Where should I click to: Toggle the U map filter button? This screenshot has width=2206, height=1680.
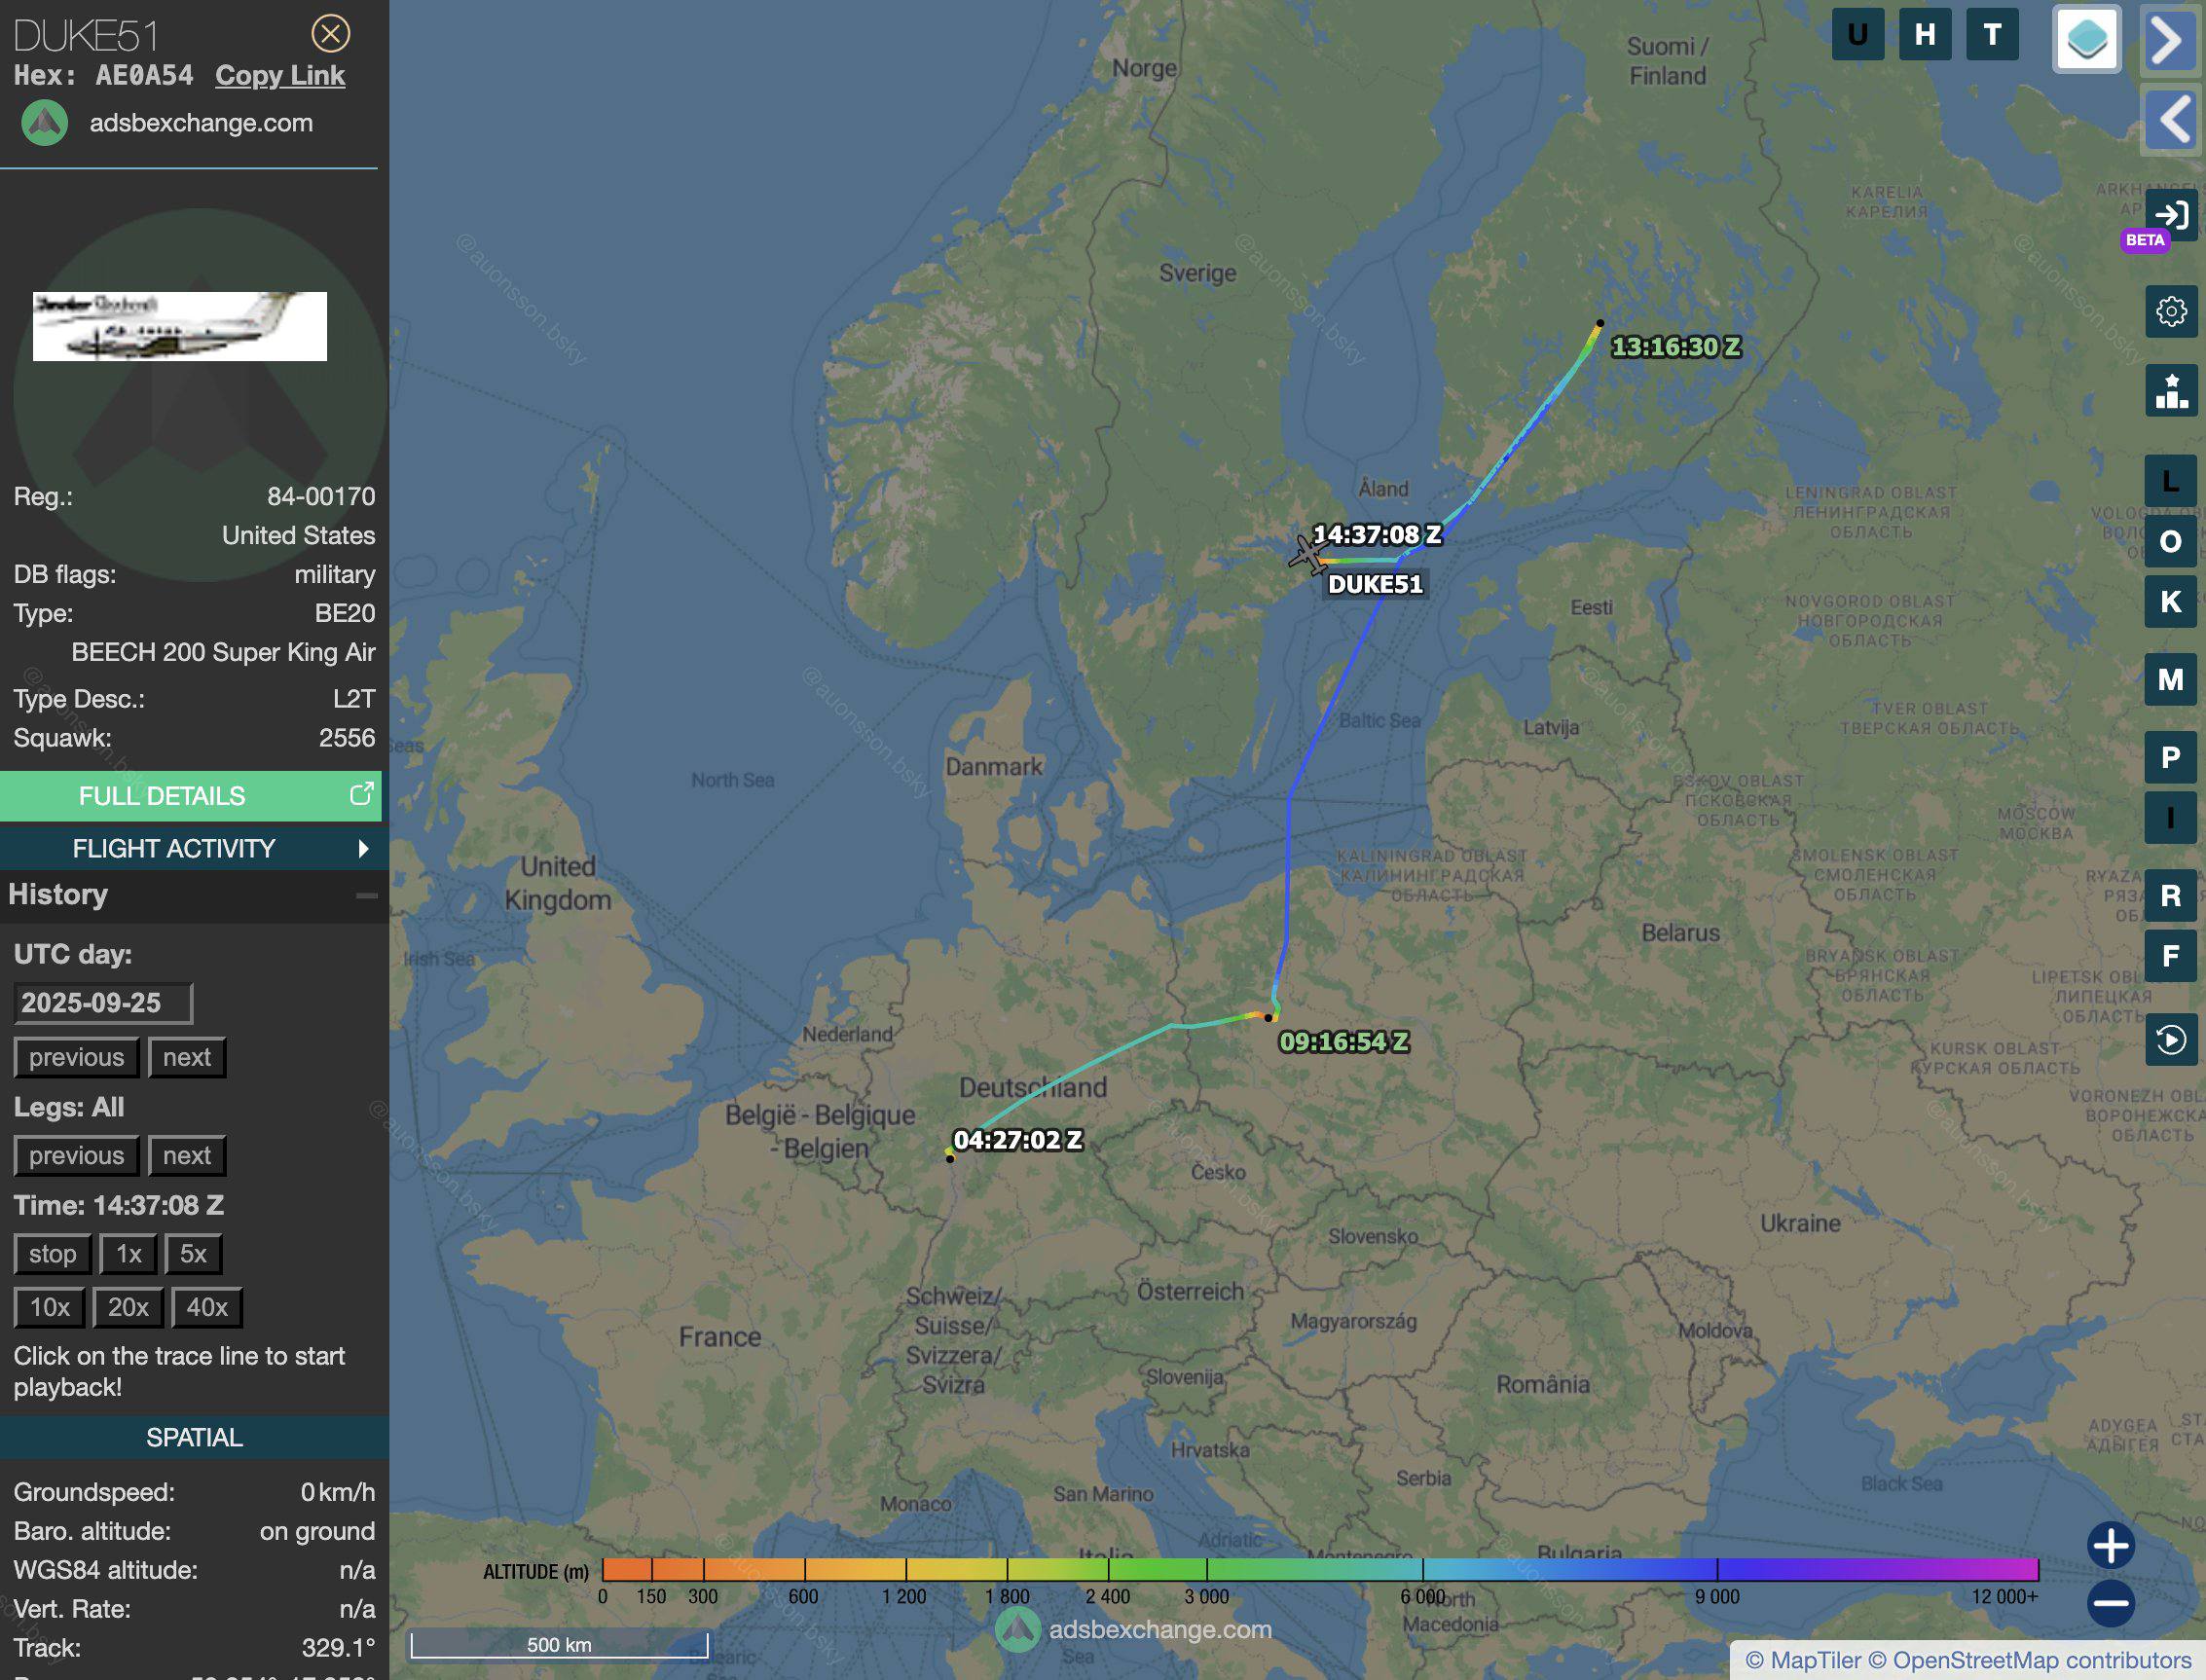pyautogui.click(x=1858, y=35)
